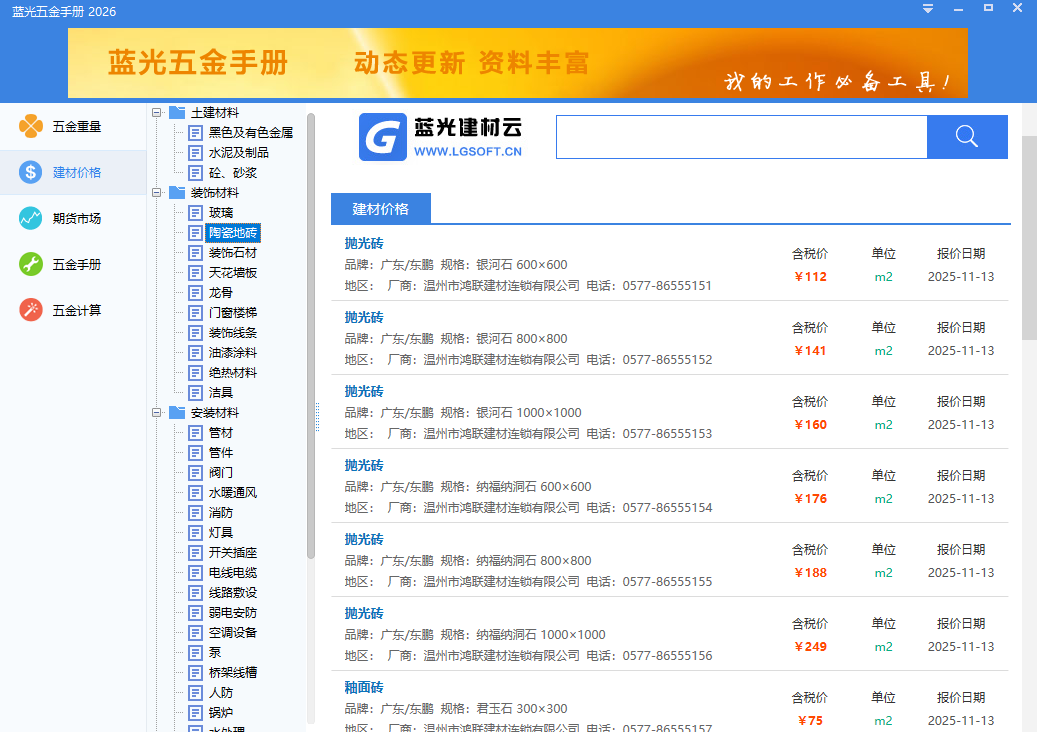Image resolution: width=1037 pixels, height=732 pixels.
Task: Open 电线电缆 category in the tree
Action: click(232, 573)
